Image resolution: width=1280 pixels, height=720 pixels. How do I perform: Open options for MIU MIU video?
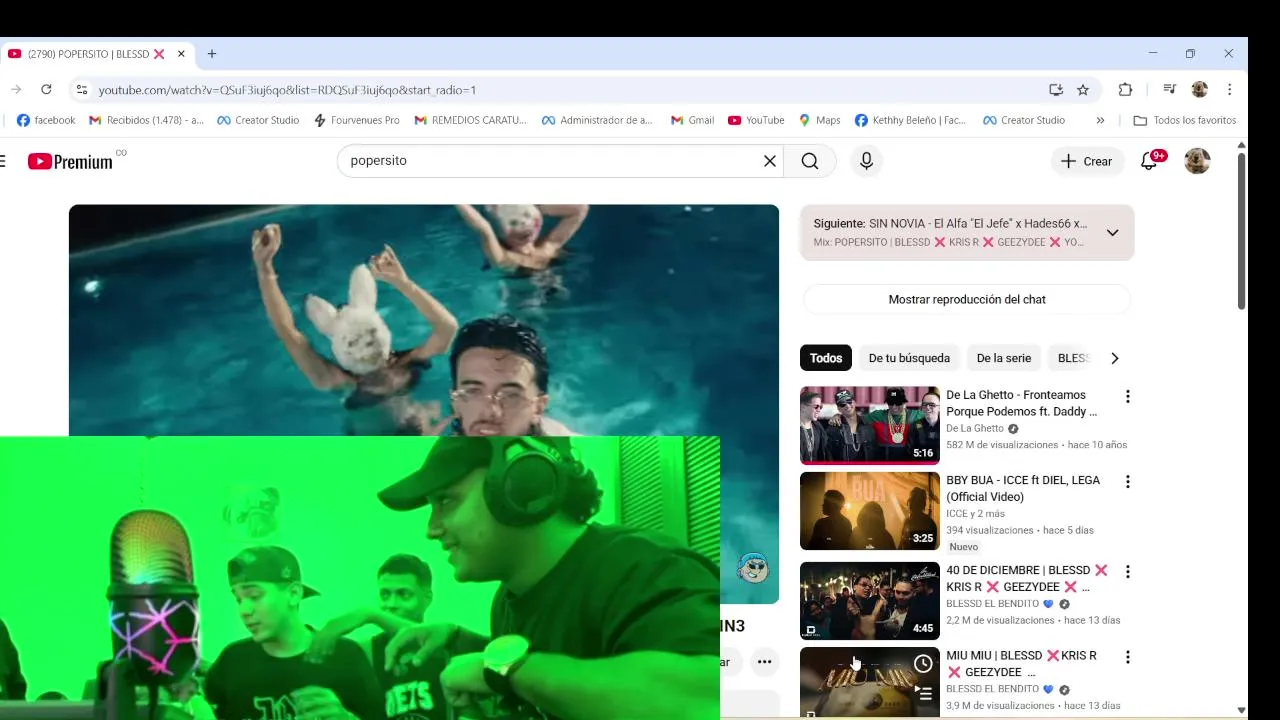(x=1127, y=657)
